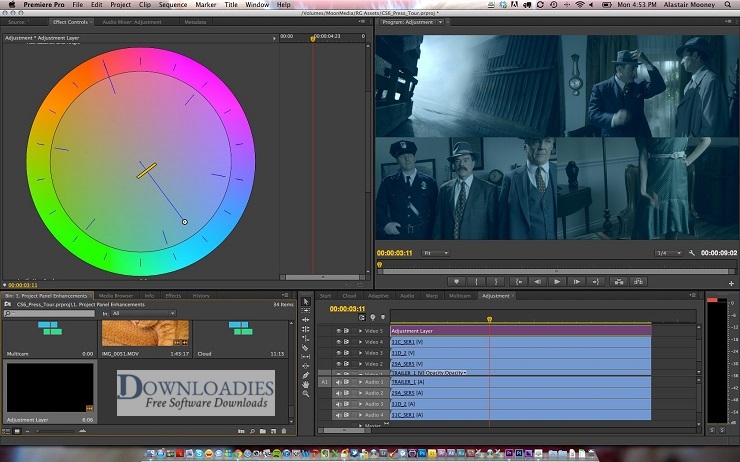Toggle sync lock on Video 5 track
Viewport: 740px width, 462px height.
pos(346,331)
